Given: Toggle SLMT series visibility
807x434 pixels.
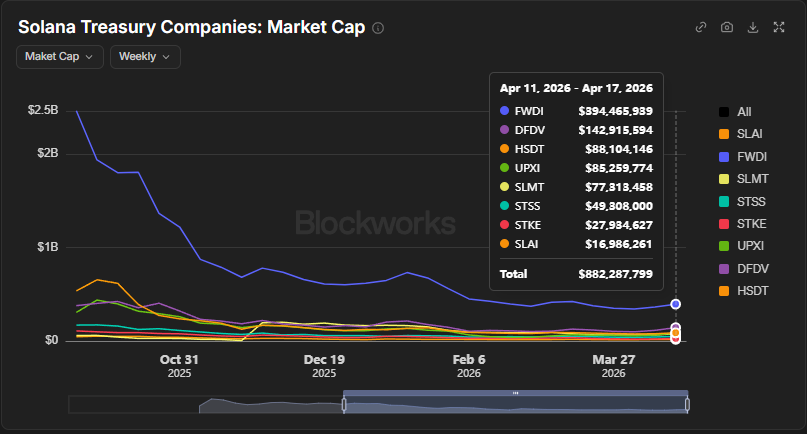Looking at the screenshot, I should [x=752, y=178].
